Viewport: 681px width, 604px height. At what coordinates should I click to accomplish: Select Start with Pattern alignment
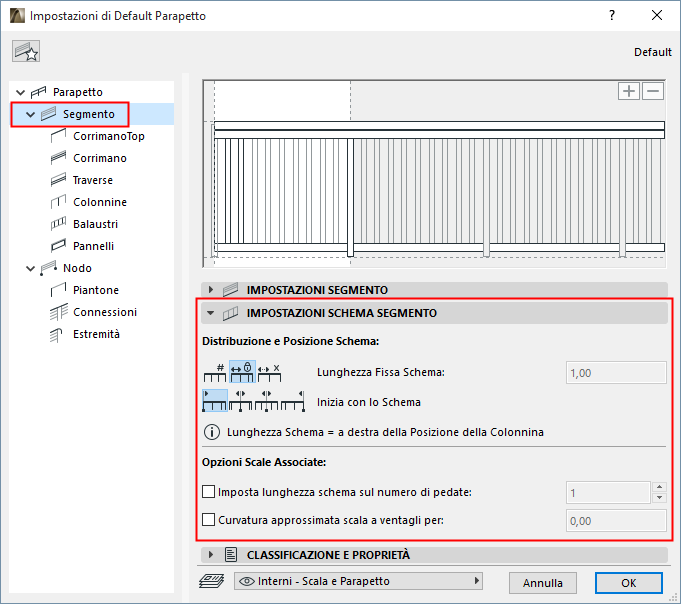click(x=215, y=400)
